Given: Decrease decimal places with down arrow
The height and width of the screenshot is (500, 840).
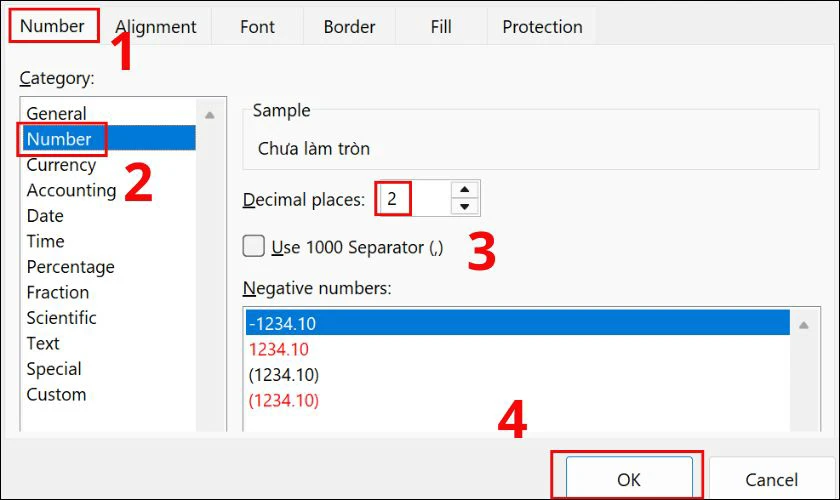Looking at the screenshot, I should point(464,206).
